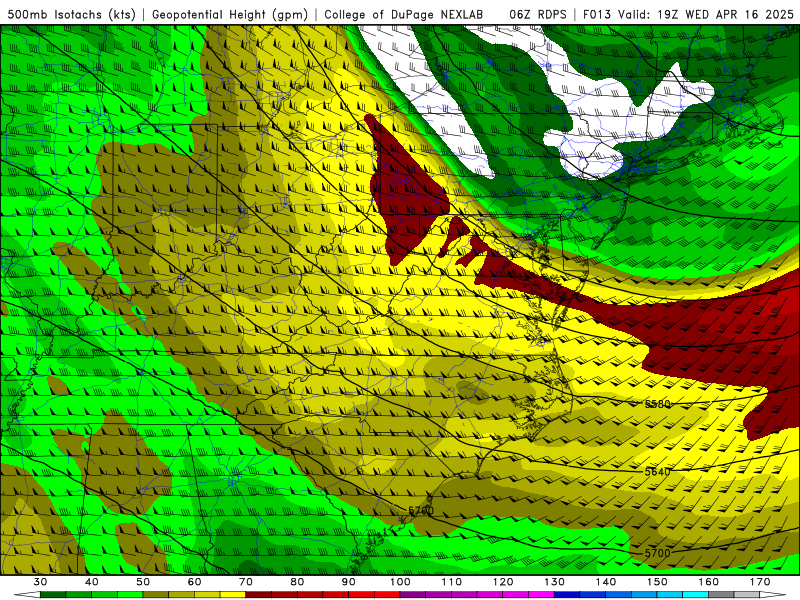Click the 120 value on the legend
The image size is (800, 600).
(x=503, y=582)
